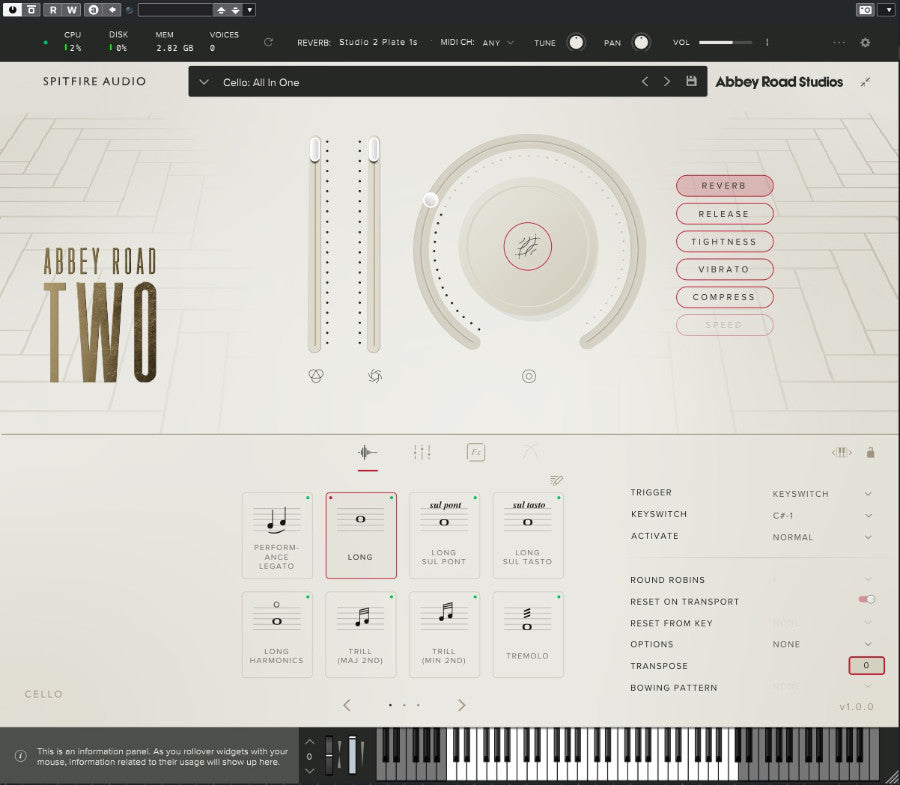Select the Compress control button

(724, 297)
